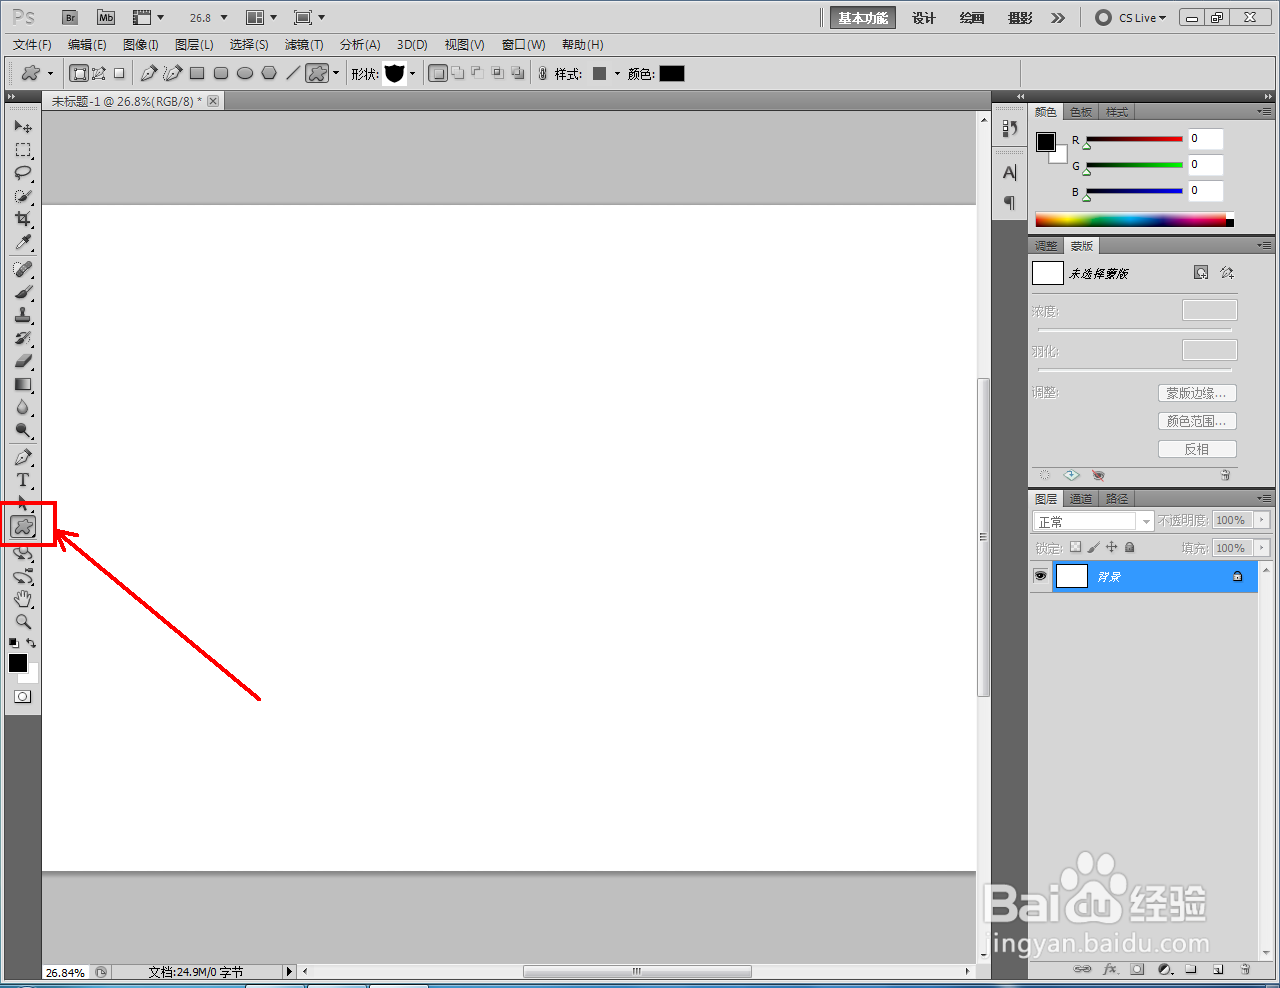Select the Rectangular Marquee tool

(x=23, y=150)
